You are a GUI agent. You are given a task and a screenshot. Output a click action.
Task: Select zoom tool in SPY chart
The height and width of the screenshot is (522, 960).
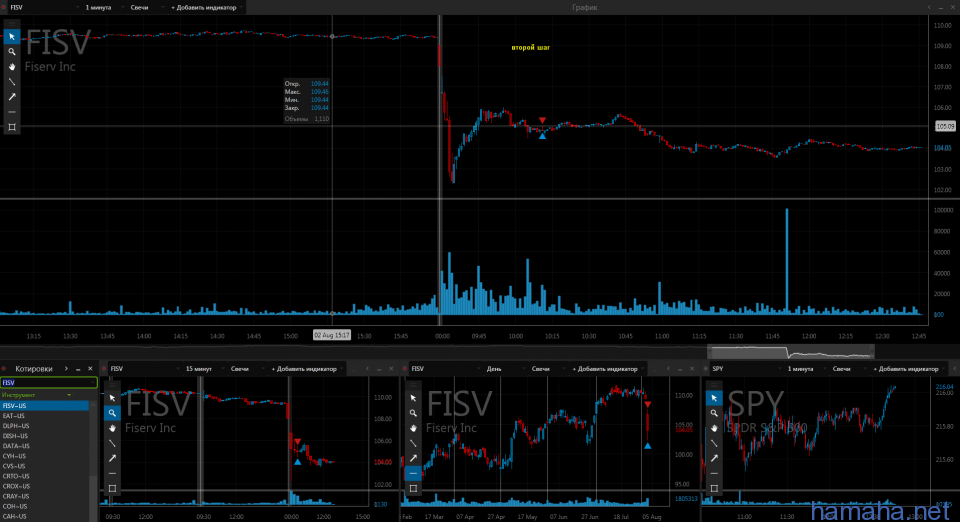714,413
